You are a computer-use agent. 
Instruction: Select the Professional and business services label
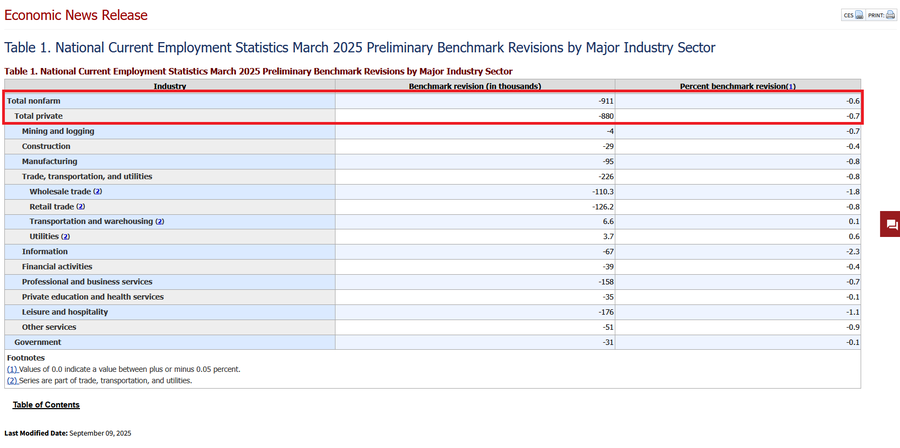[87, 282]
